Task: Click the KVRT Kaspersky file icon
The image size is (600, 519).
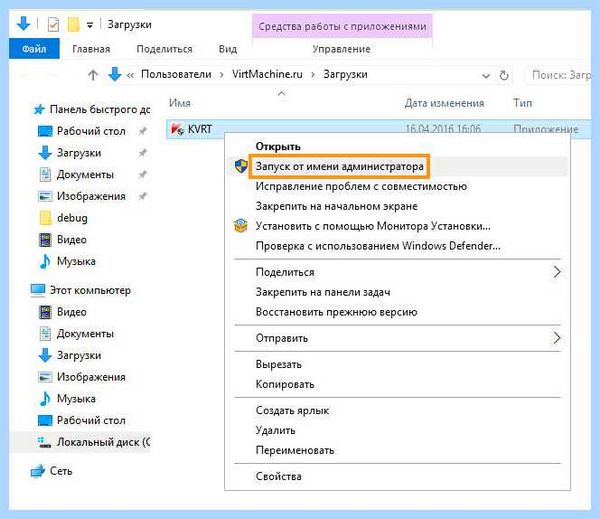Action: (177, 129)
